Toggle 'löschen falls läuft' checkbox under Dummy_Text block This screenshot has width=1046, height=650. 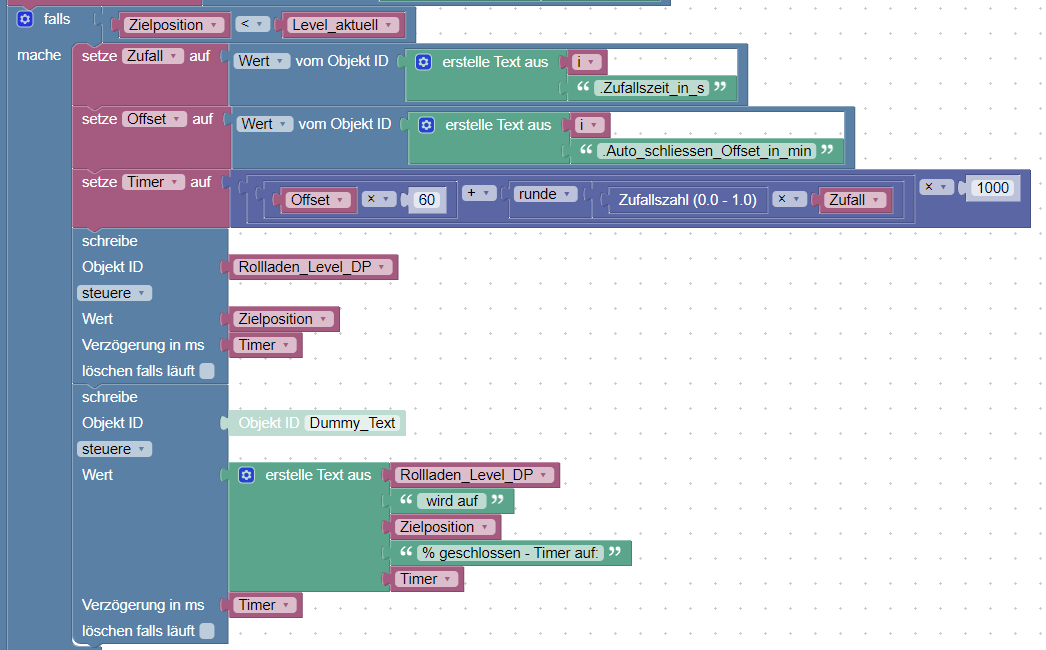point(207,631)
